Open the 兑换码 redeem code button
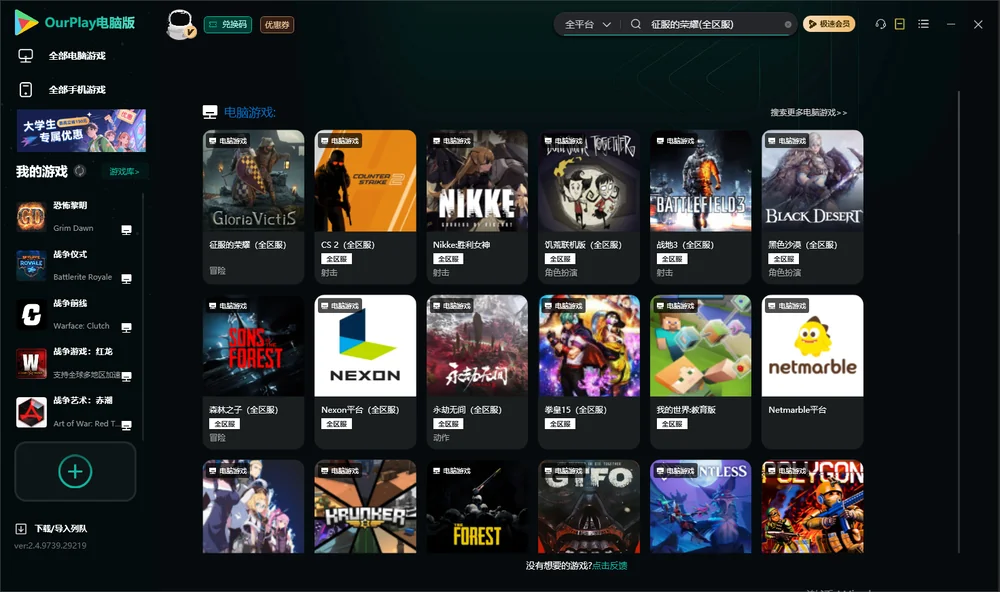The image size is (1000, 592). tap(228, 24)
